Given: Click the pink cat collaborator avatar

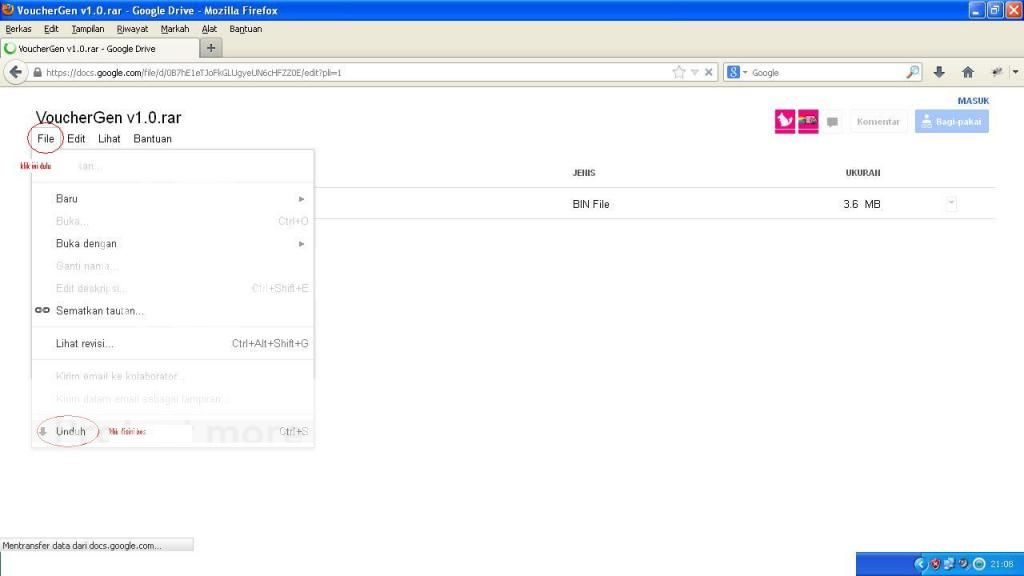Looking at the screenshot, I should tap(785, 121).
